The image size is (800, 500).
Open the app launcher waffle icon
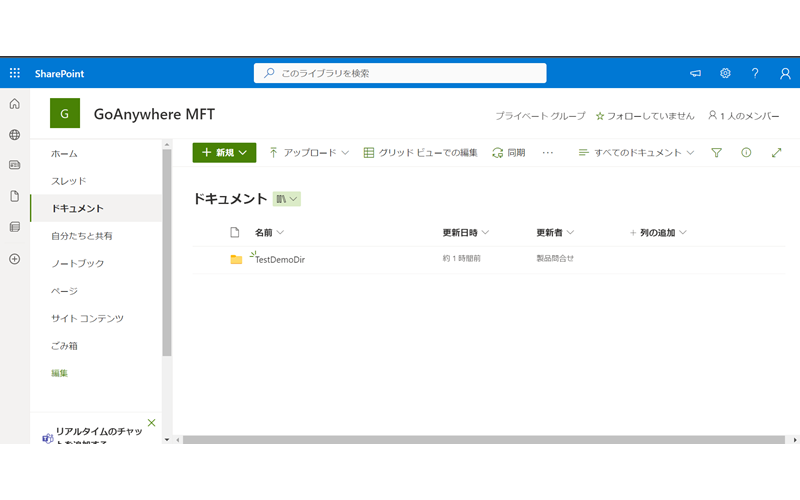(15, 73)
